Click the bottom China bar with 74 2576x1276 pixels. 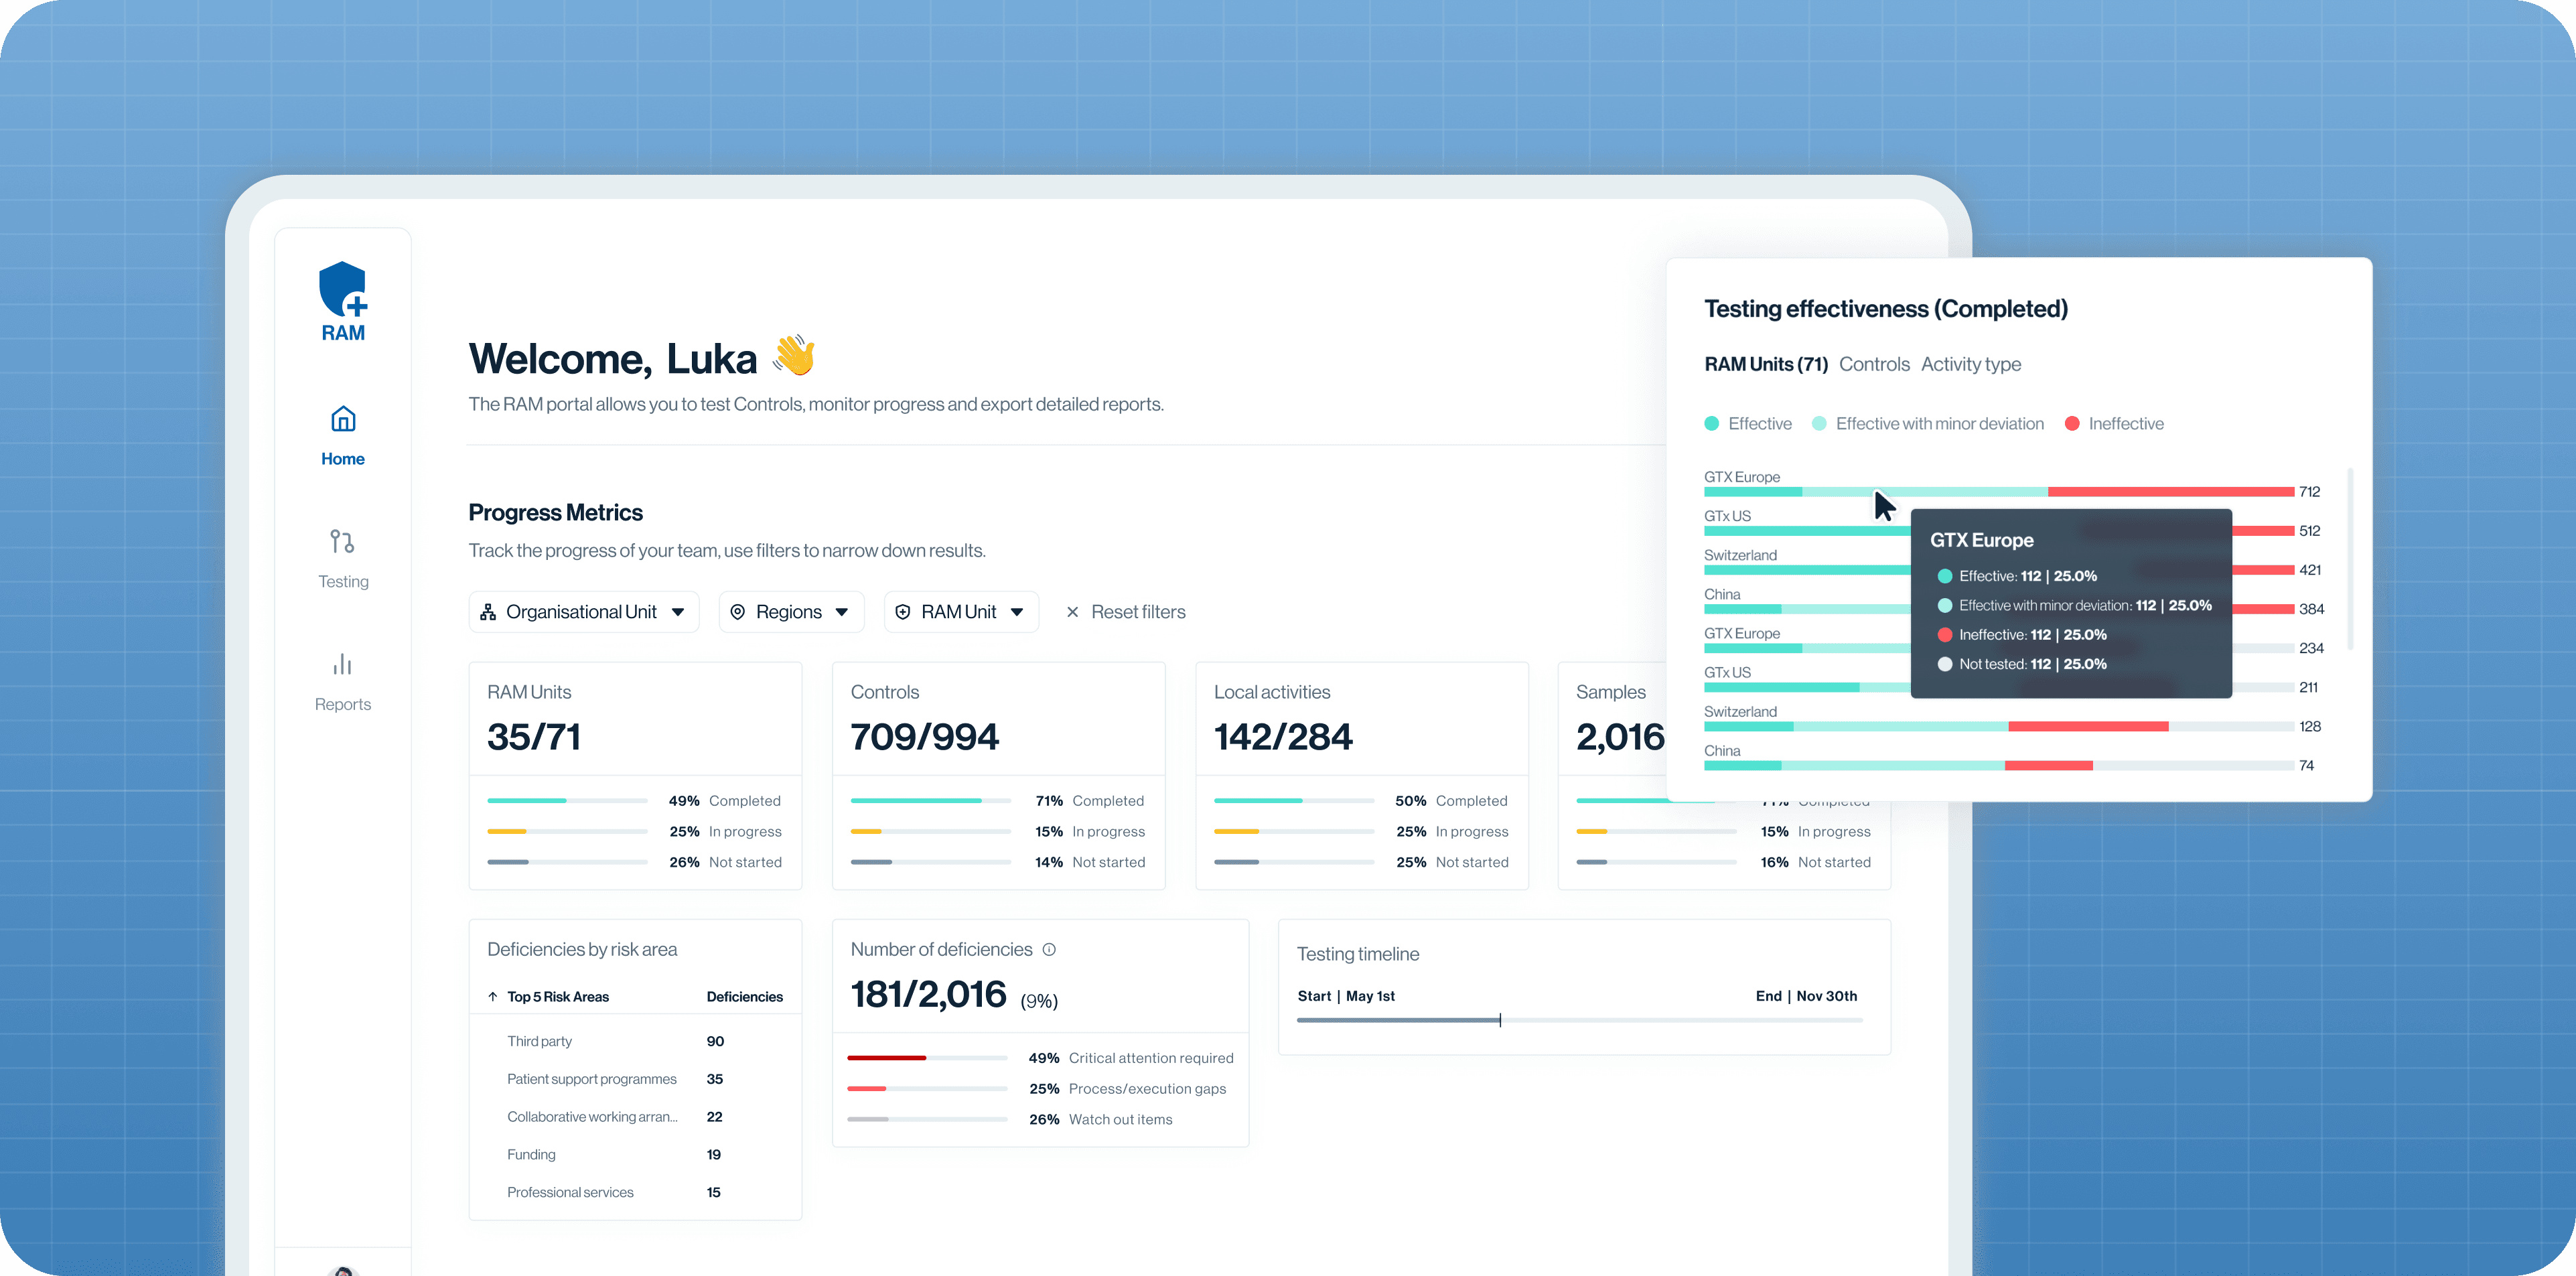click(1998, 766)
